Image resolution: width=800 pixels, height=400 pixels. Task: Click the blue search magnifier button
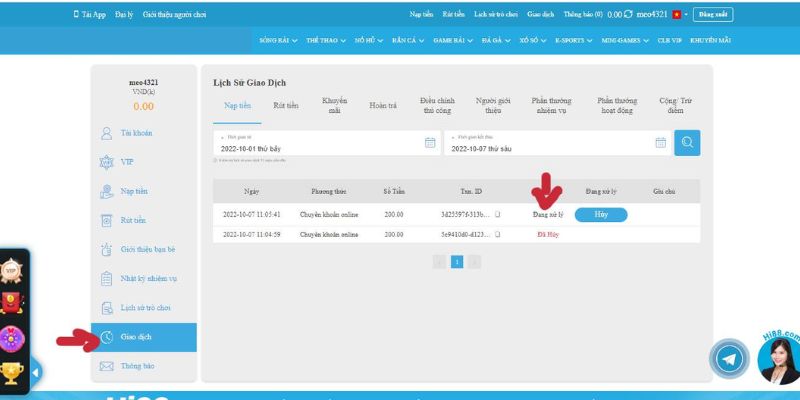[687, 143]
